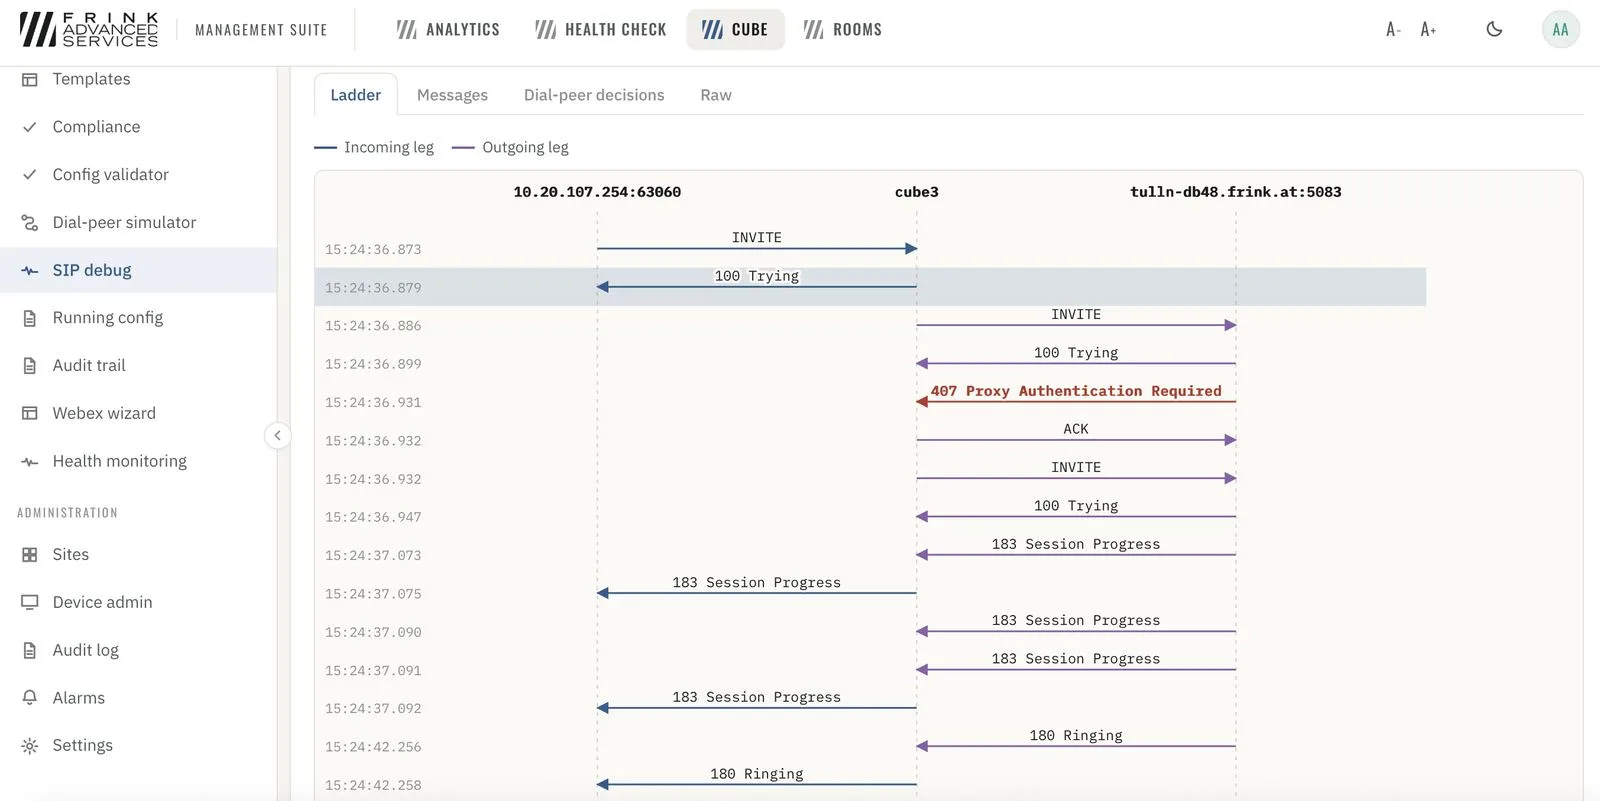
Task: Select second INVITE at 15:24:36.932
Action: (1076, 473)
